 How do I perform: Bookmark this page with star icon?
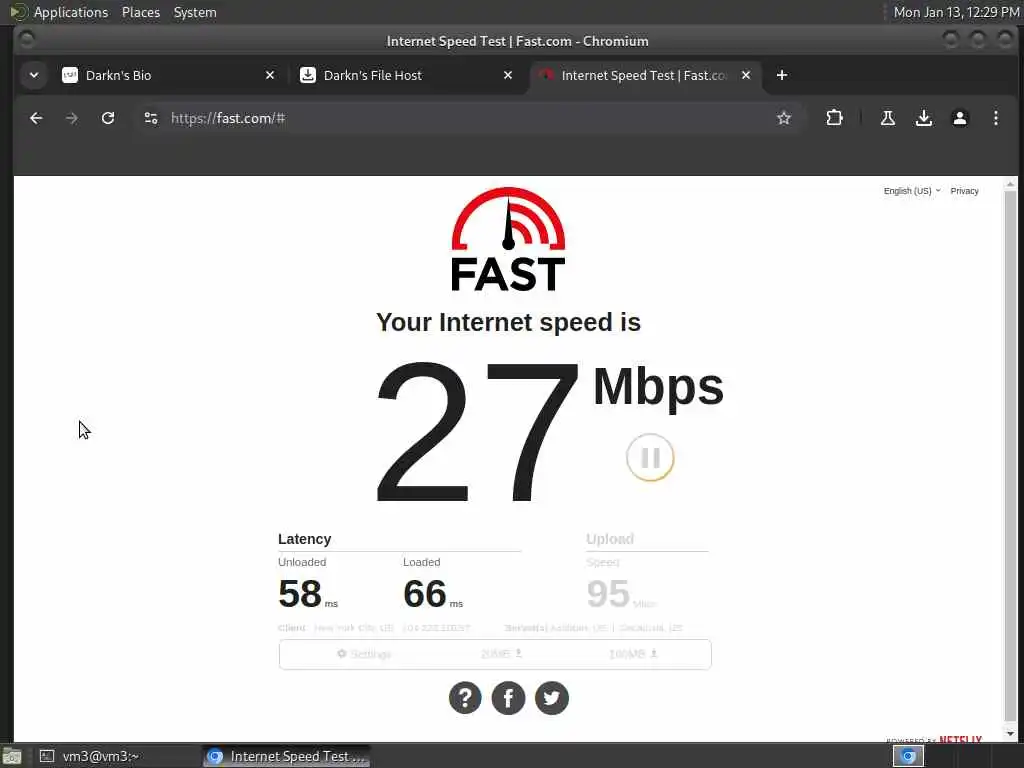coord(784,118)
